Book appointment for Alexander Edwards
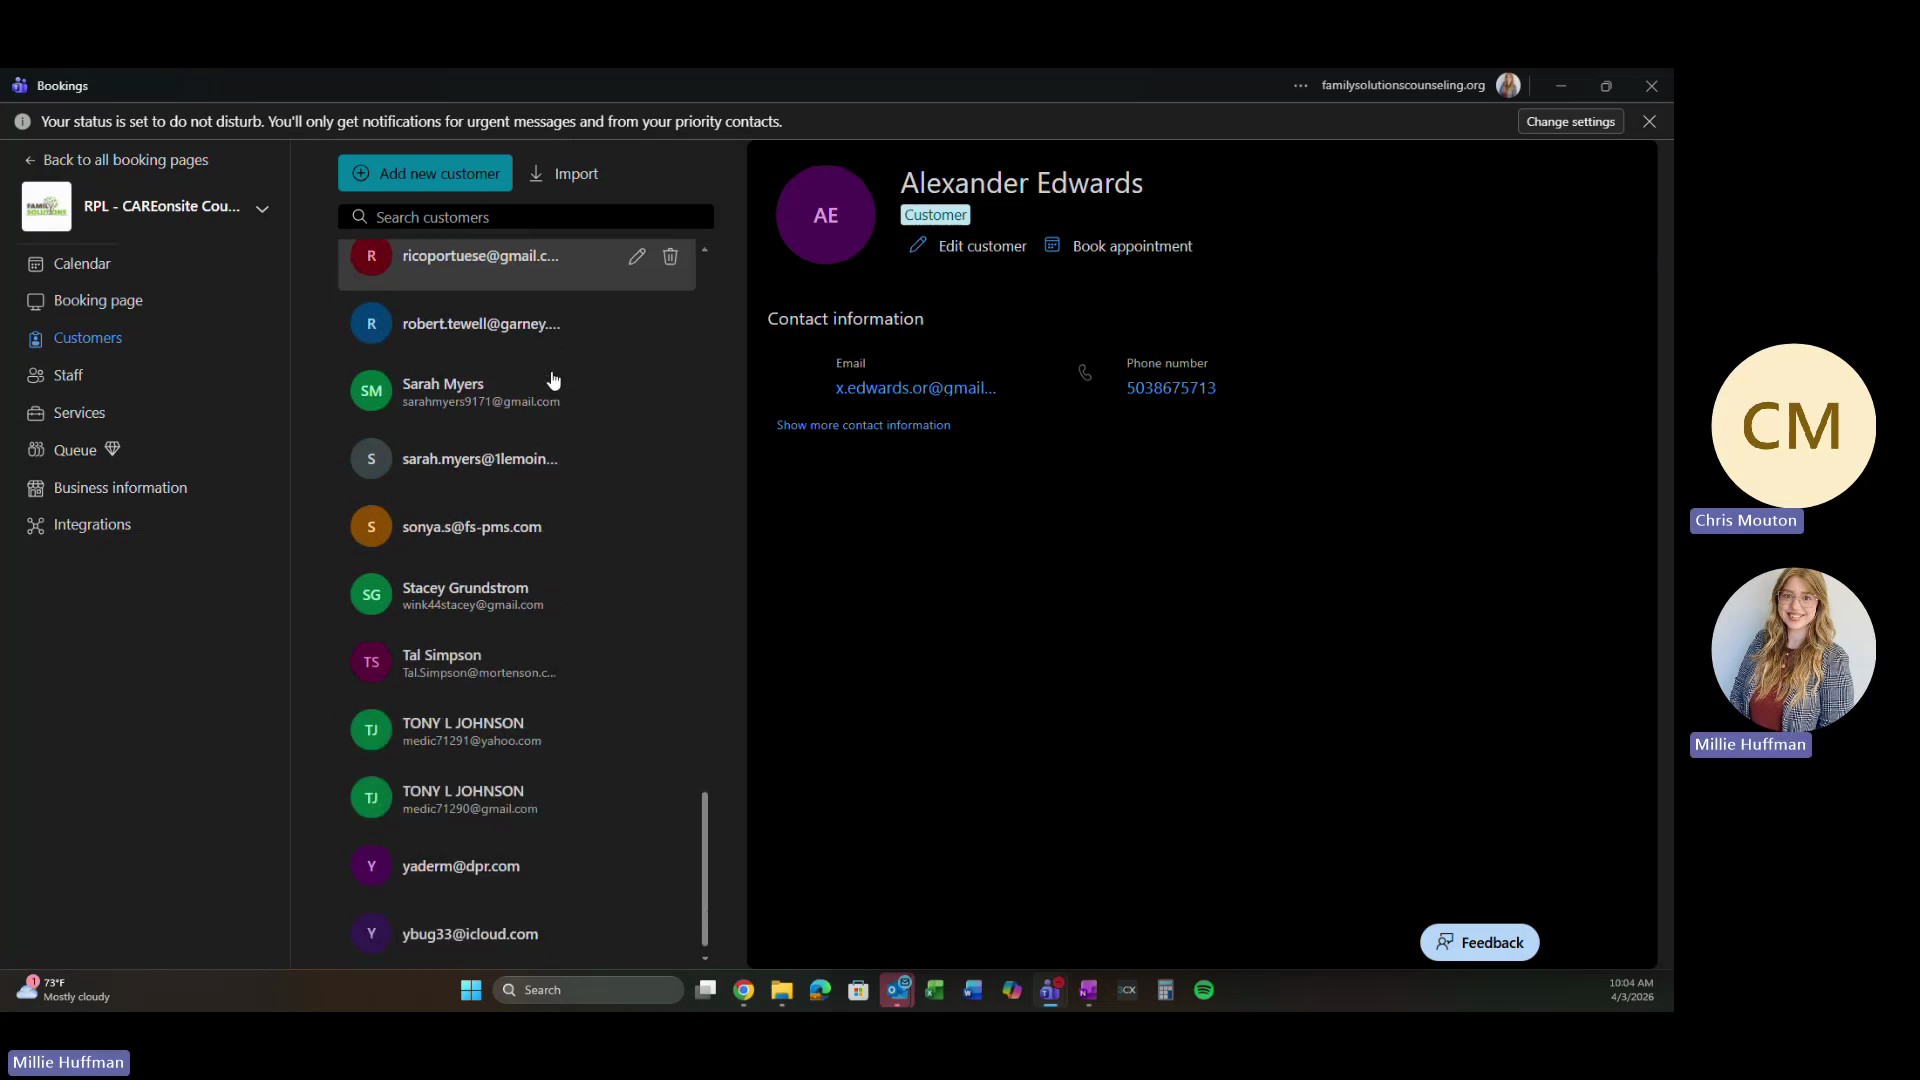The width and height of the screenshot is (1920, 1080). 1118,246
